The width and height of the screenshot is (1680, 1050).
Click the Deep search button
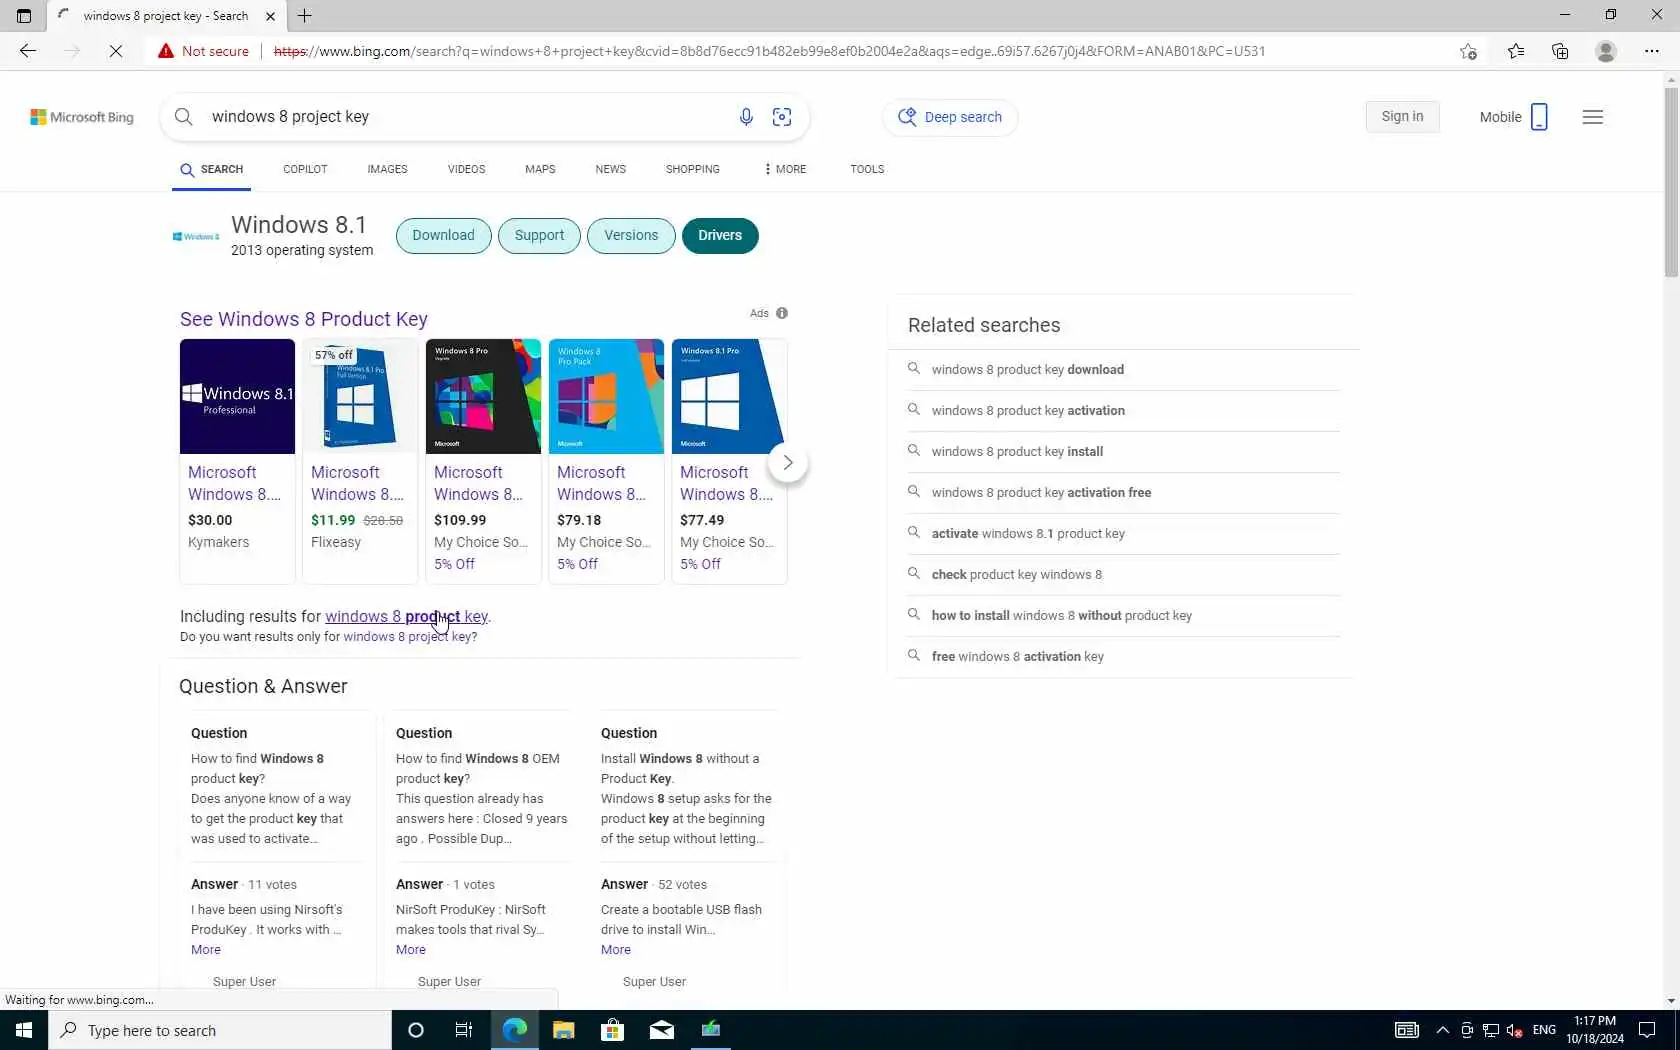(950, 117)
